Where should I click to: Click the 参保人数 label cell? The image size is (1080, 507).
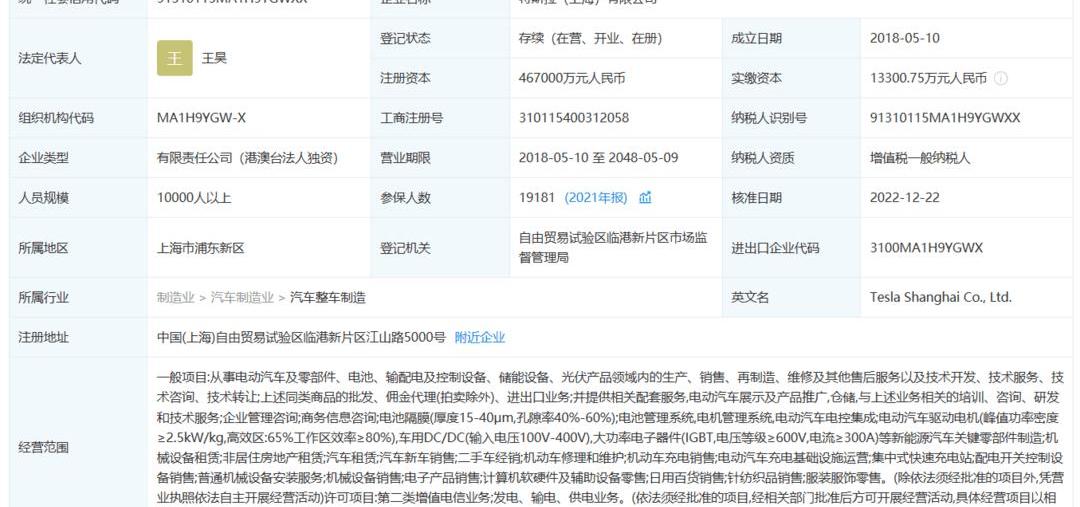[x=441, y=198]
